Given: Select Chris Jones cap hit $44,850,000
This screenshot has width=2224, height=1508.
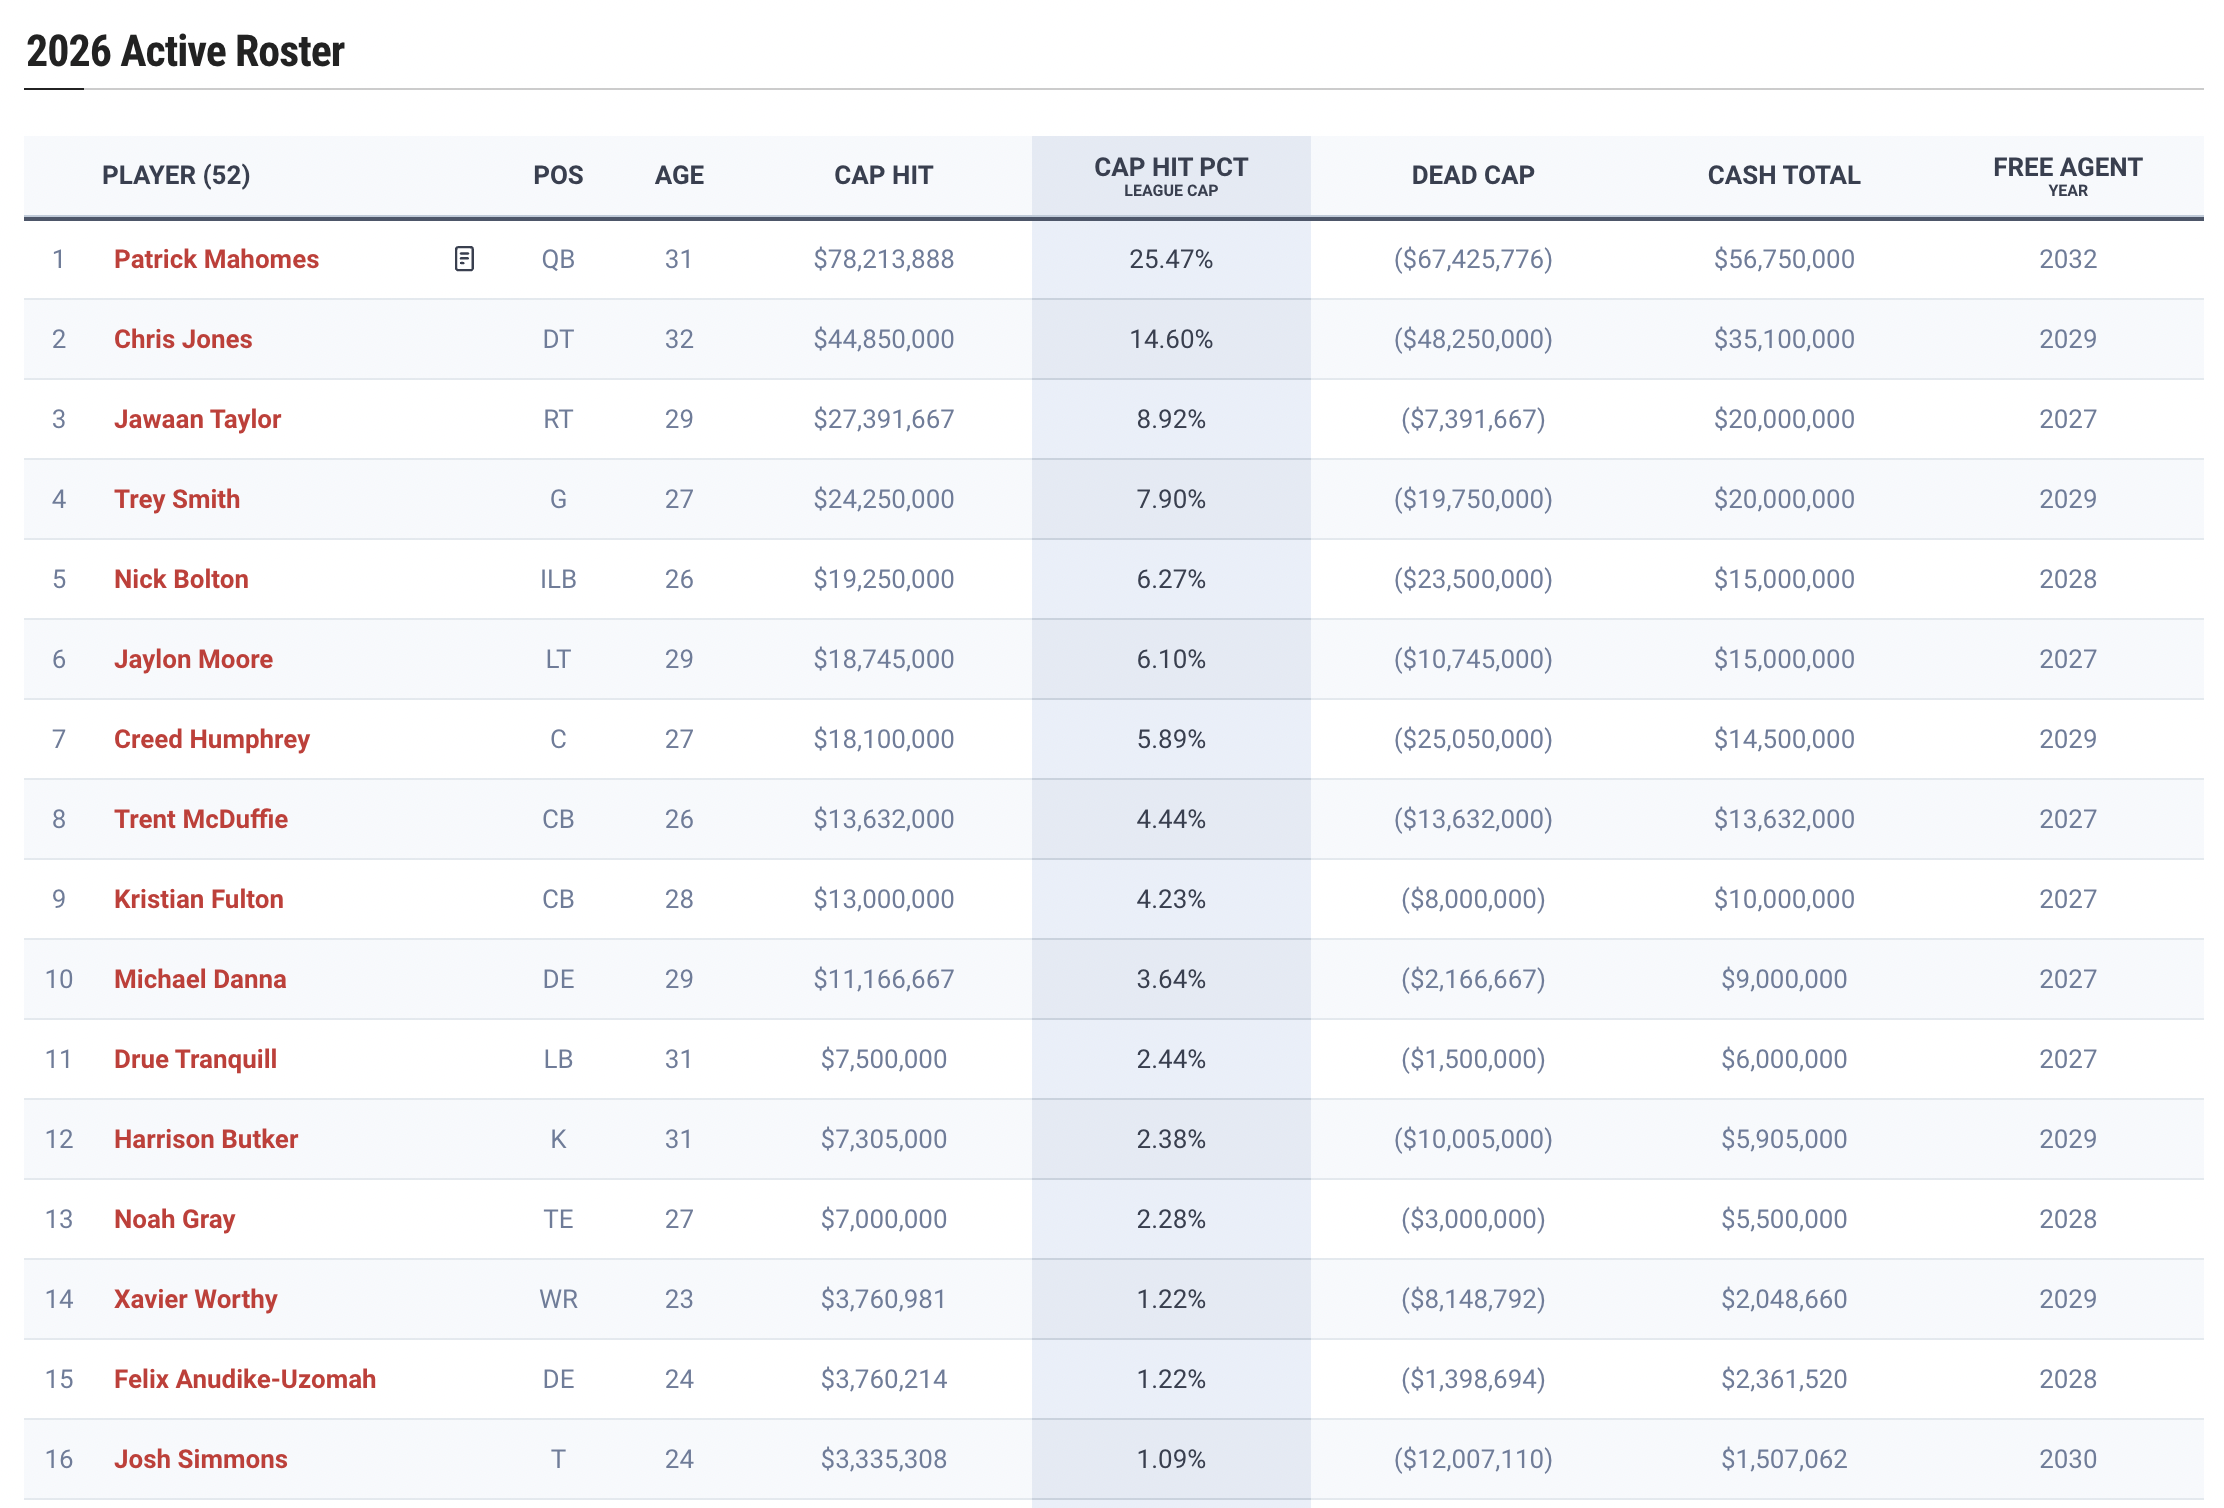Looking at the screenshot, I should 883,339.
